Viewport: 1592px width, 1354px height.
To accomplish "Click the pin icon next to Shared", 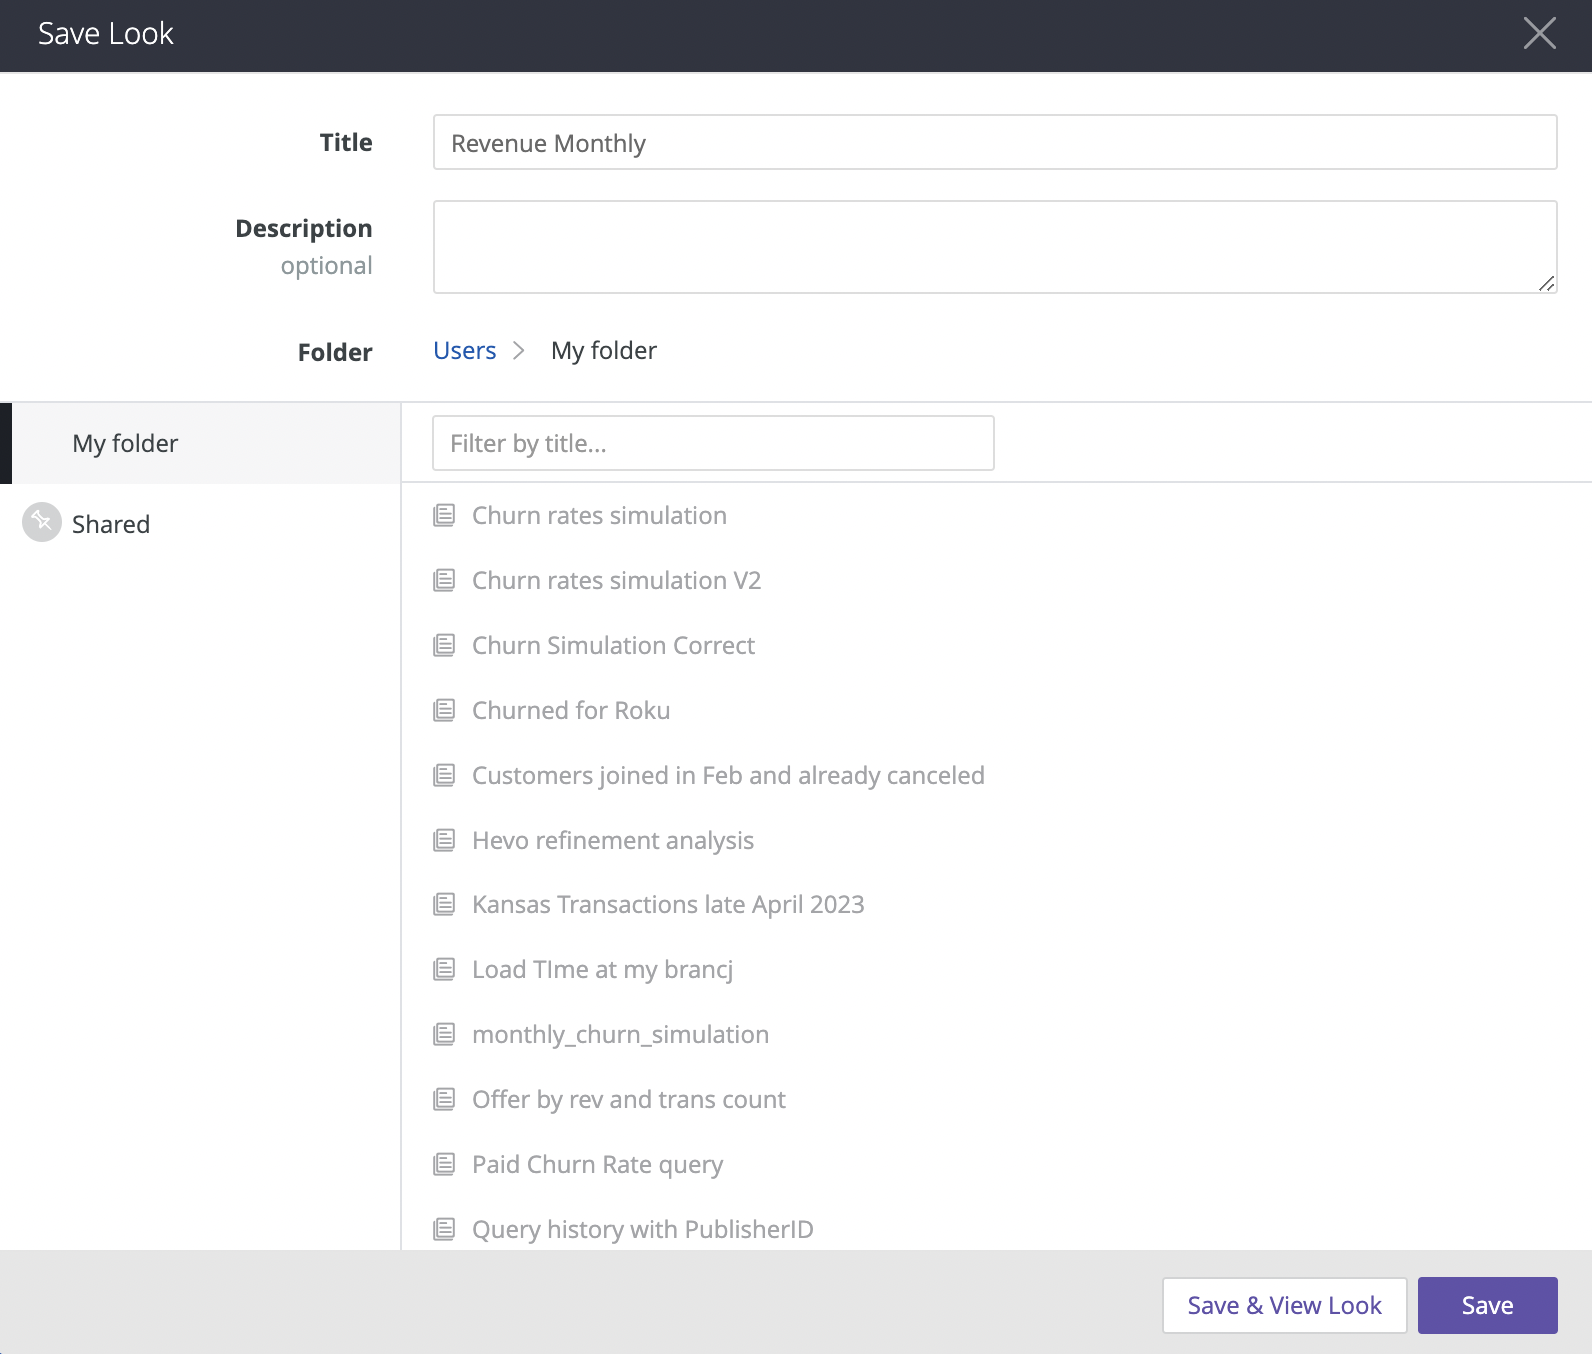I will pyautogui.click(x=42, y=522).
